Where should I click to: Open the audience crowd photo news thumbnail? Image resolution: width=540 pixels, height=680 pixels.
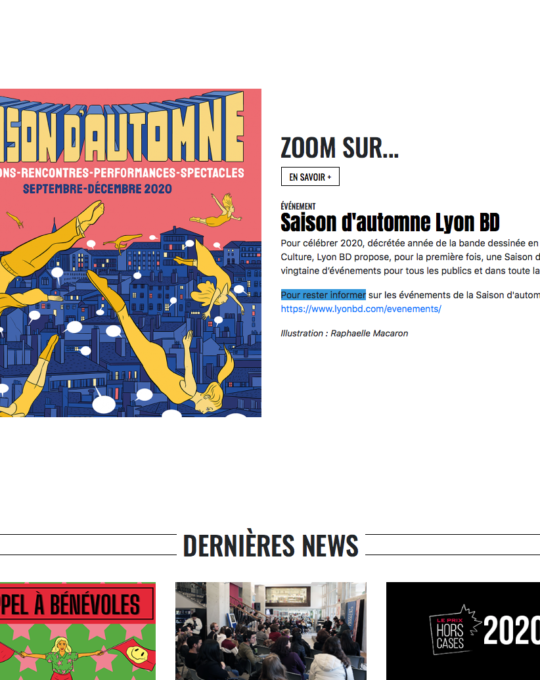point(271,631)
